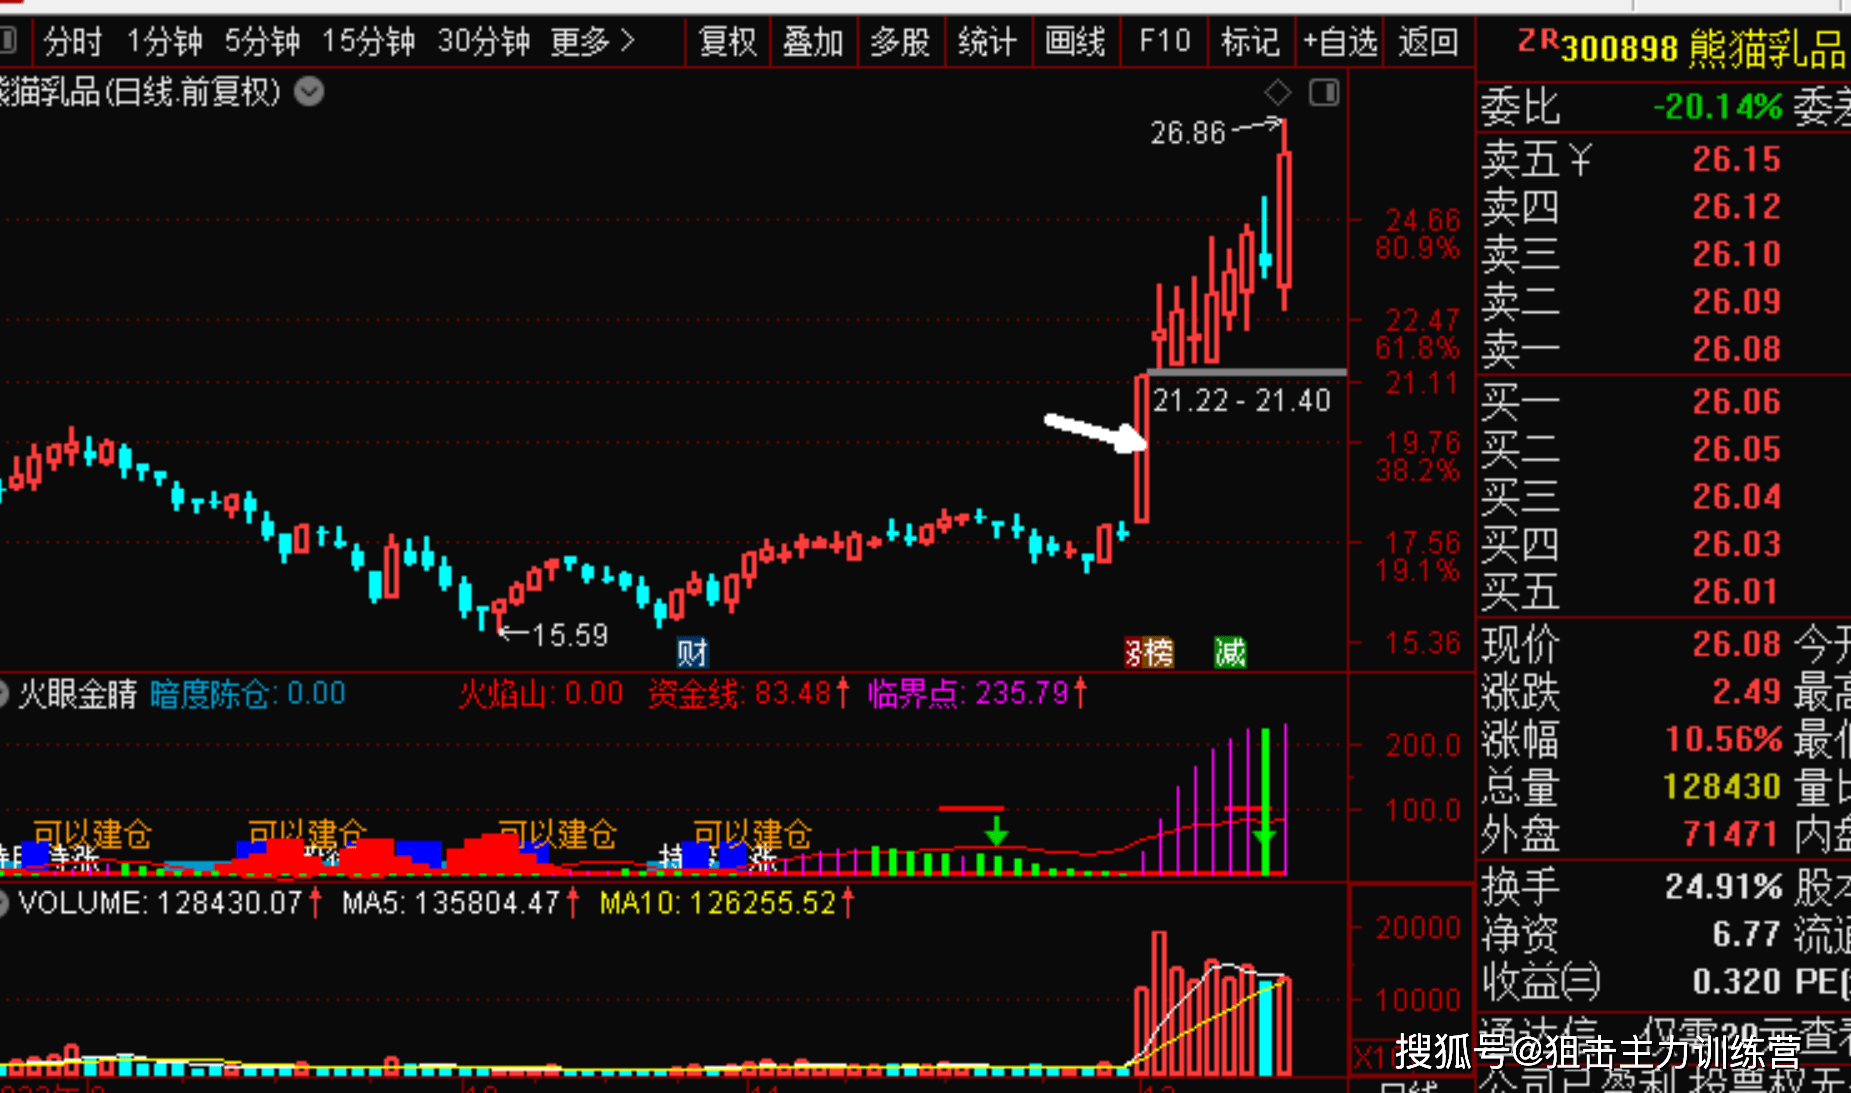Click the MA5: 135804.47 label
Viewport: 1851px width, 1093px height.
pos(460,903)
